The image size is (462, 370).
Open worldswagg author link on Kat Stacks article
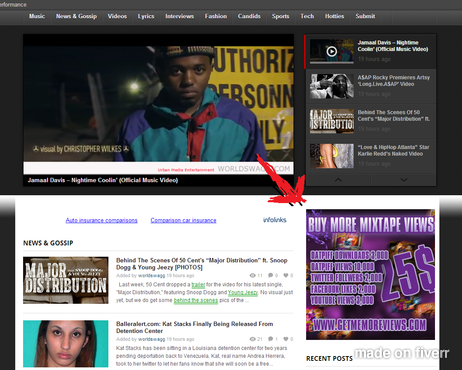152,339
